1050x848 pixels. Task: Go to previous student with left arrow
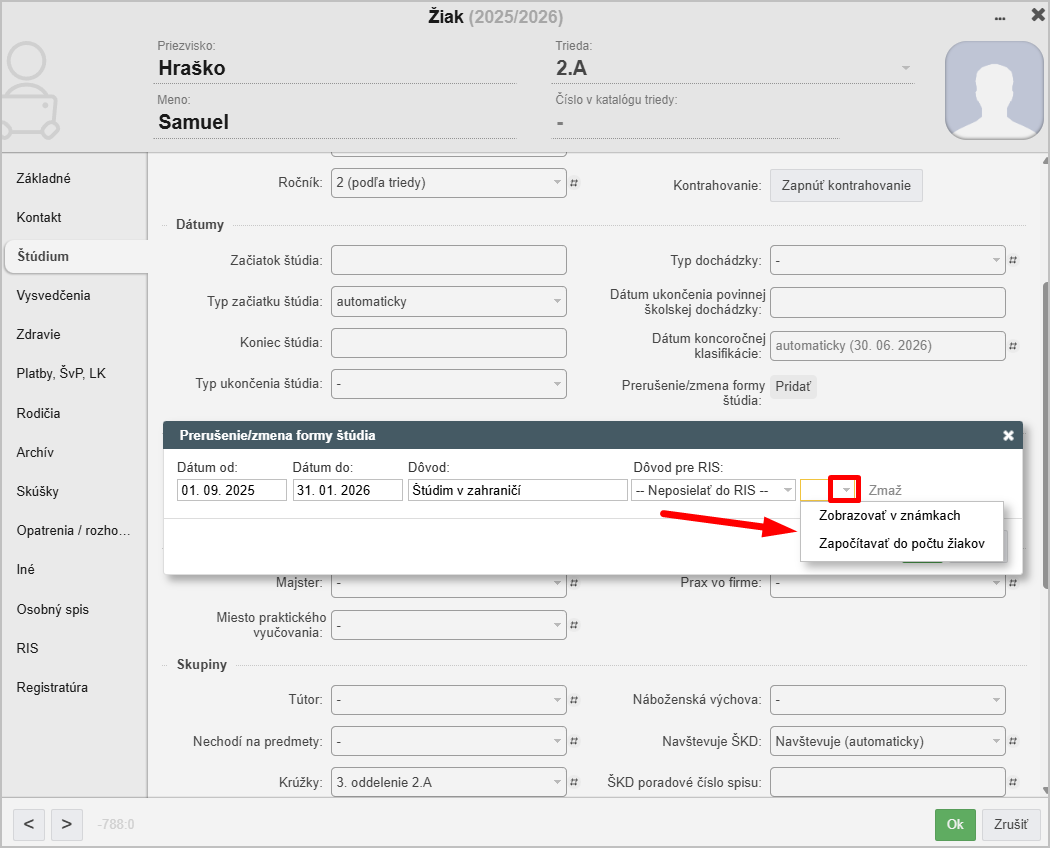[x=28, y=824]
